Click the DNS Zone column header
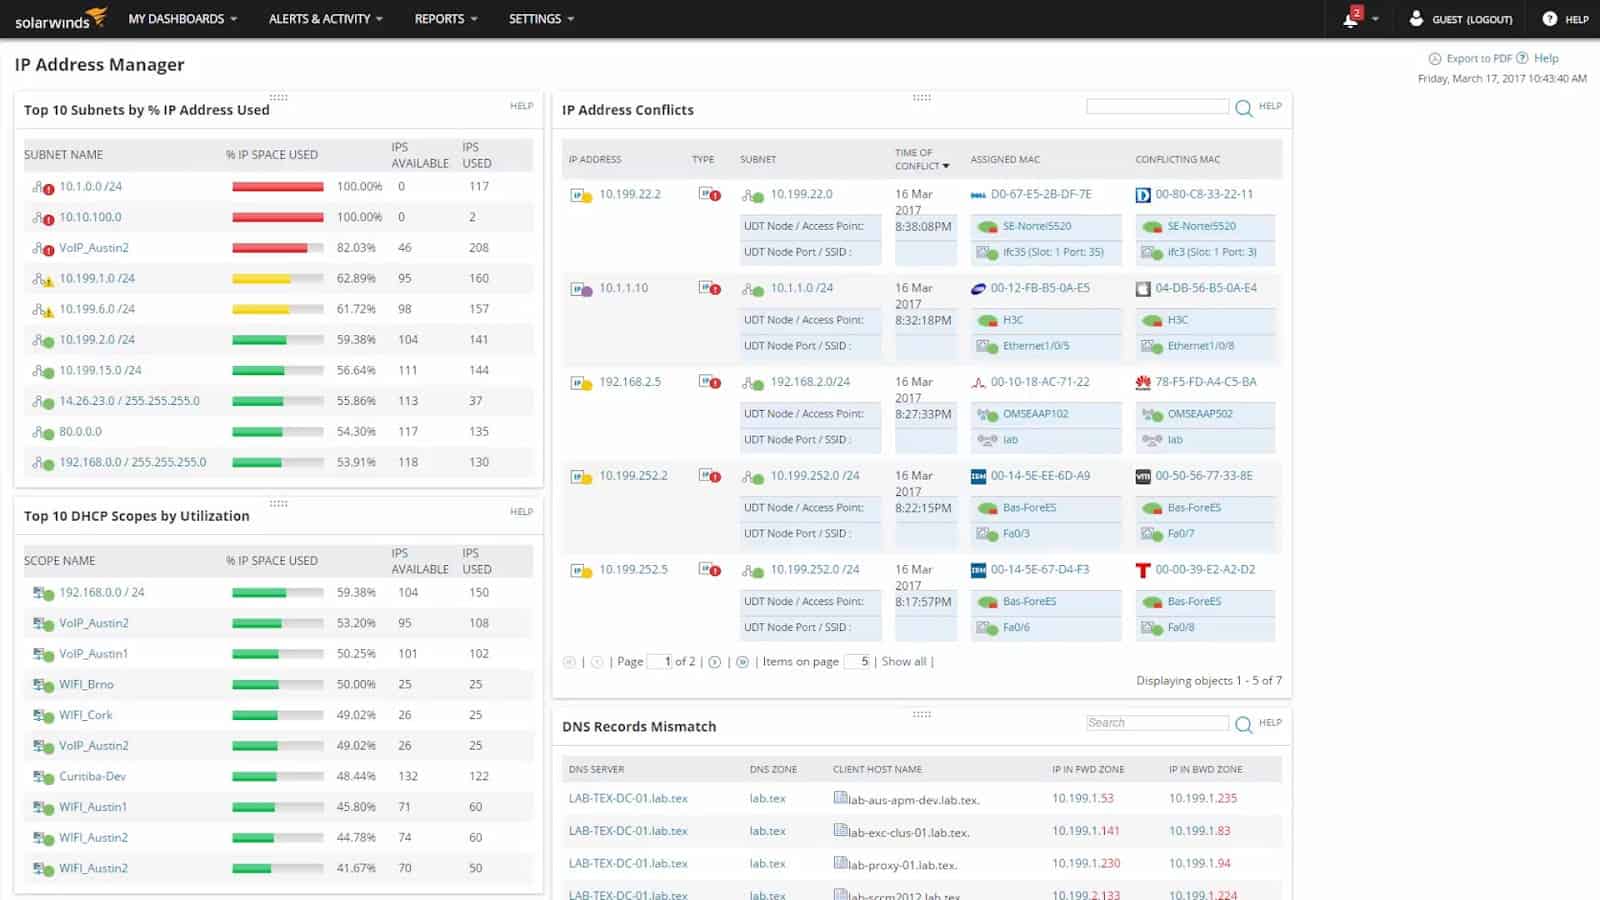Image resolution: width=1600 pixels, height=900 pixels. coord(773,769)
